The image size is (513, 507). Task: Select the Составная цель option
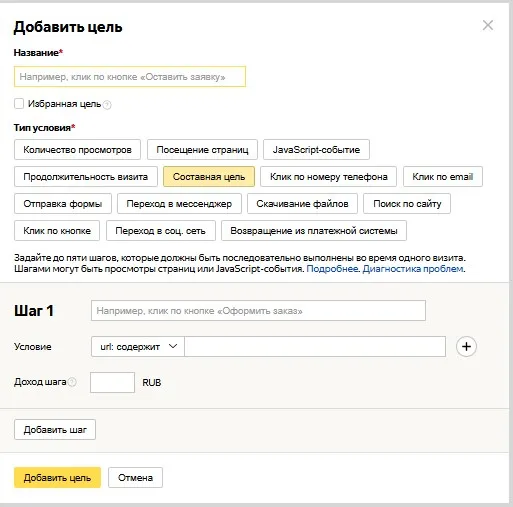click(209, 177)
